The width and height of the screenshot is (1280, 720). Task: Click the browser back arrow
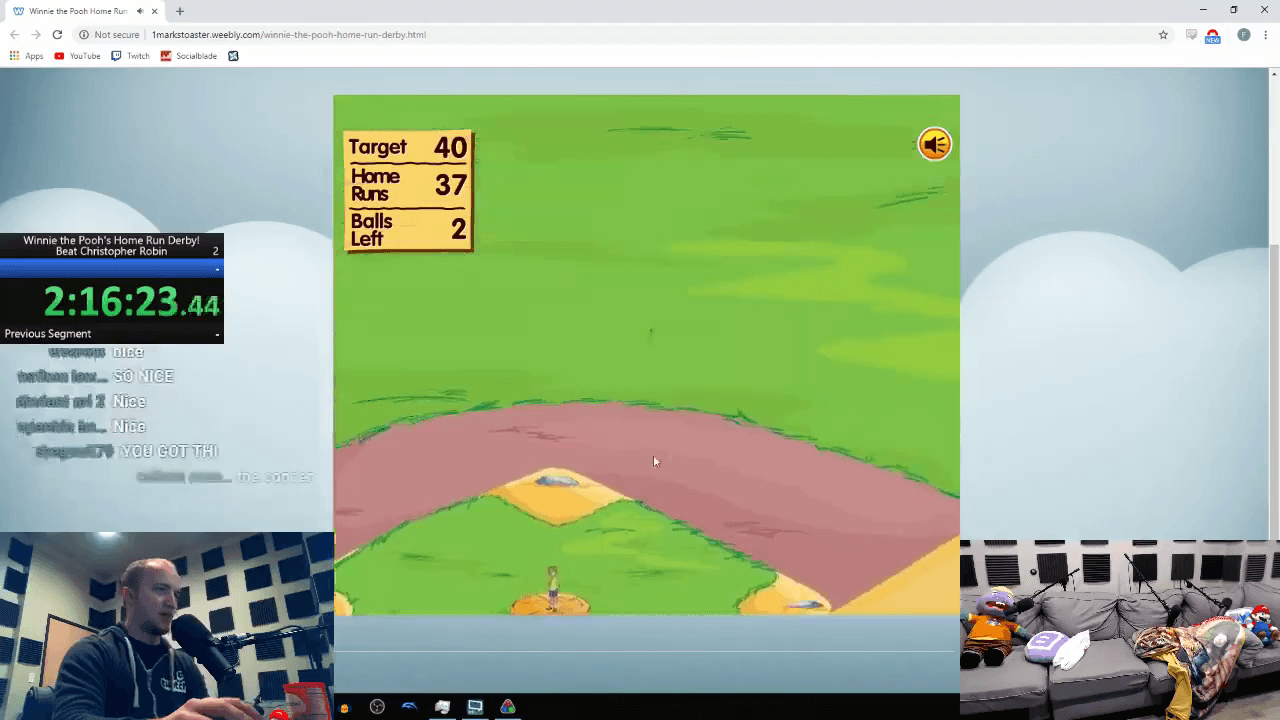(x=14, y=34)
